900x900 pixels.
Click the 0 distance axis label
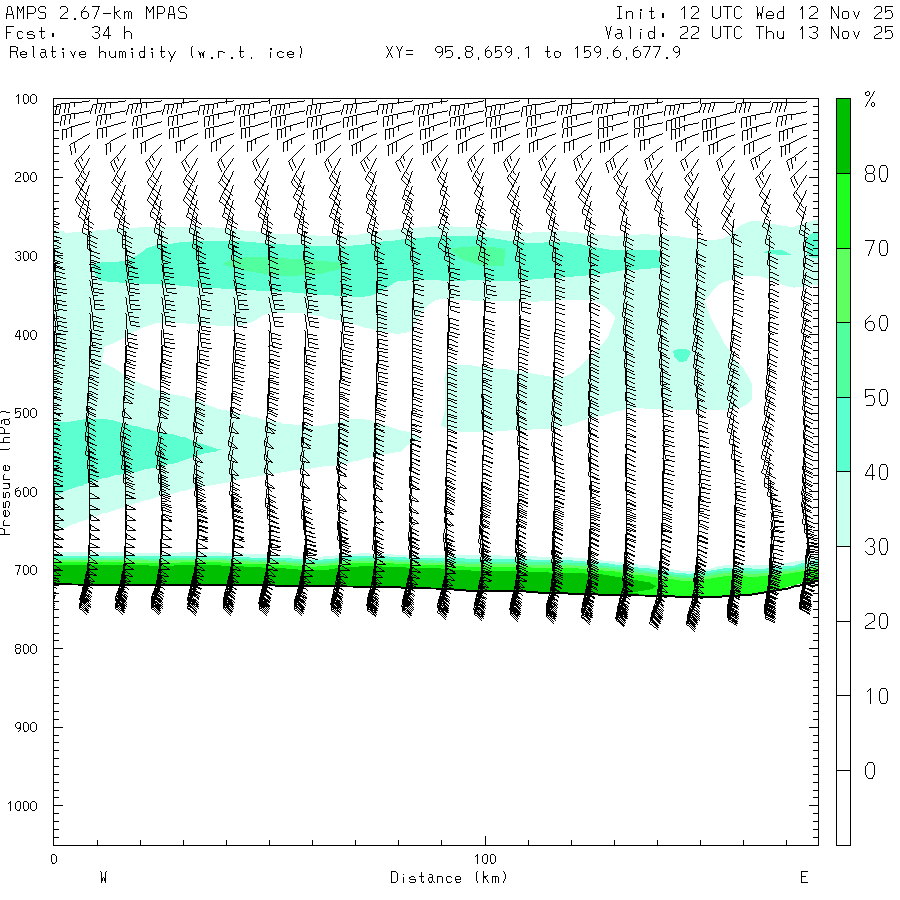point(54,859)
